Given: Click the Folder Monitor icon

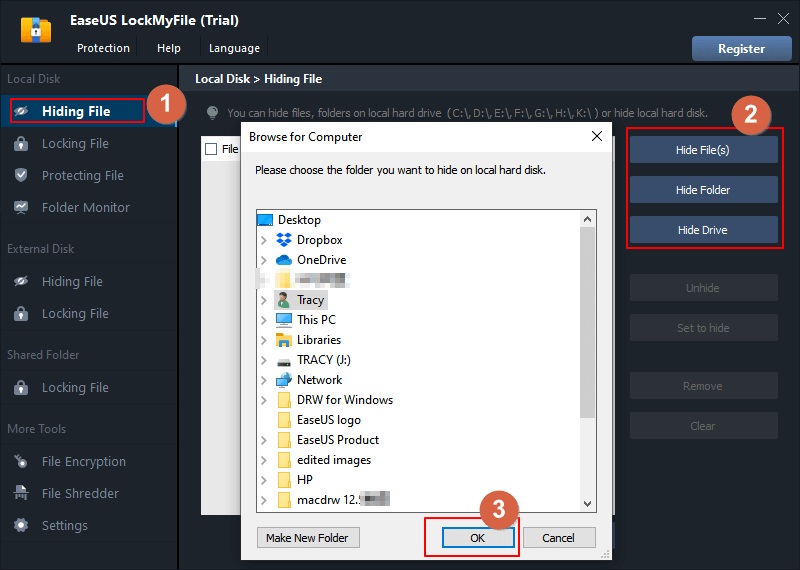Looking at the screenshot, I should click(21, 207).
